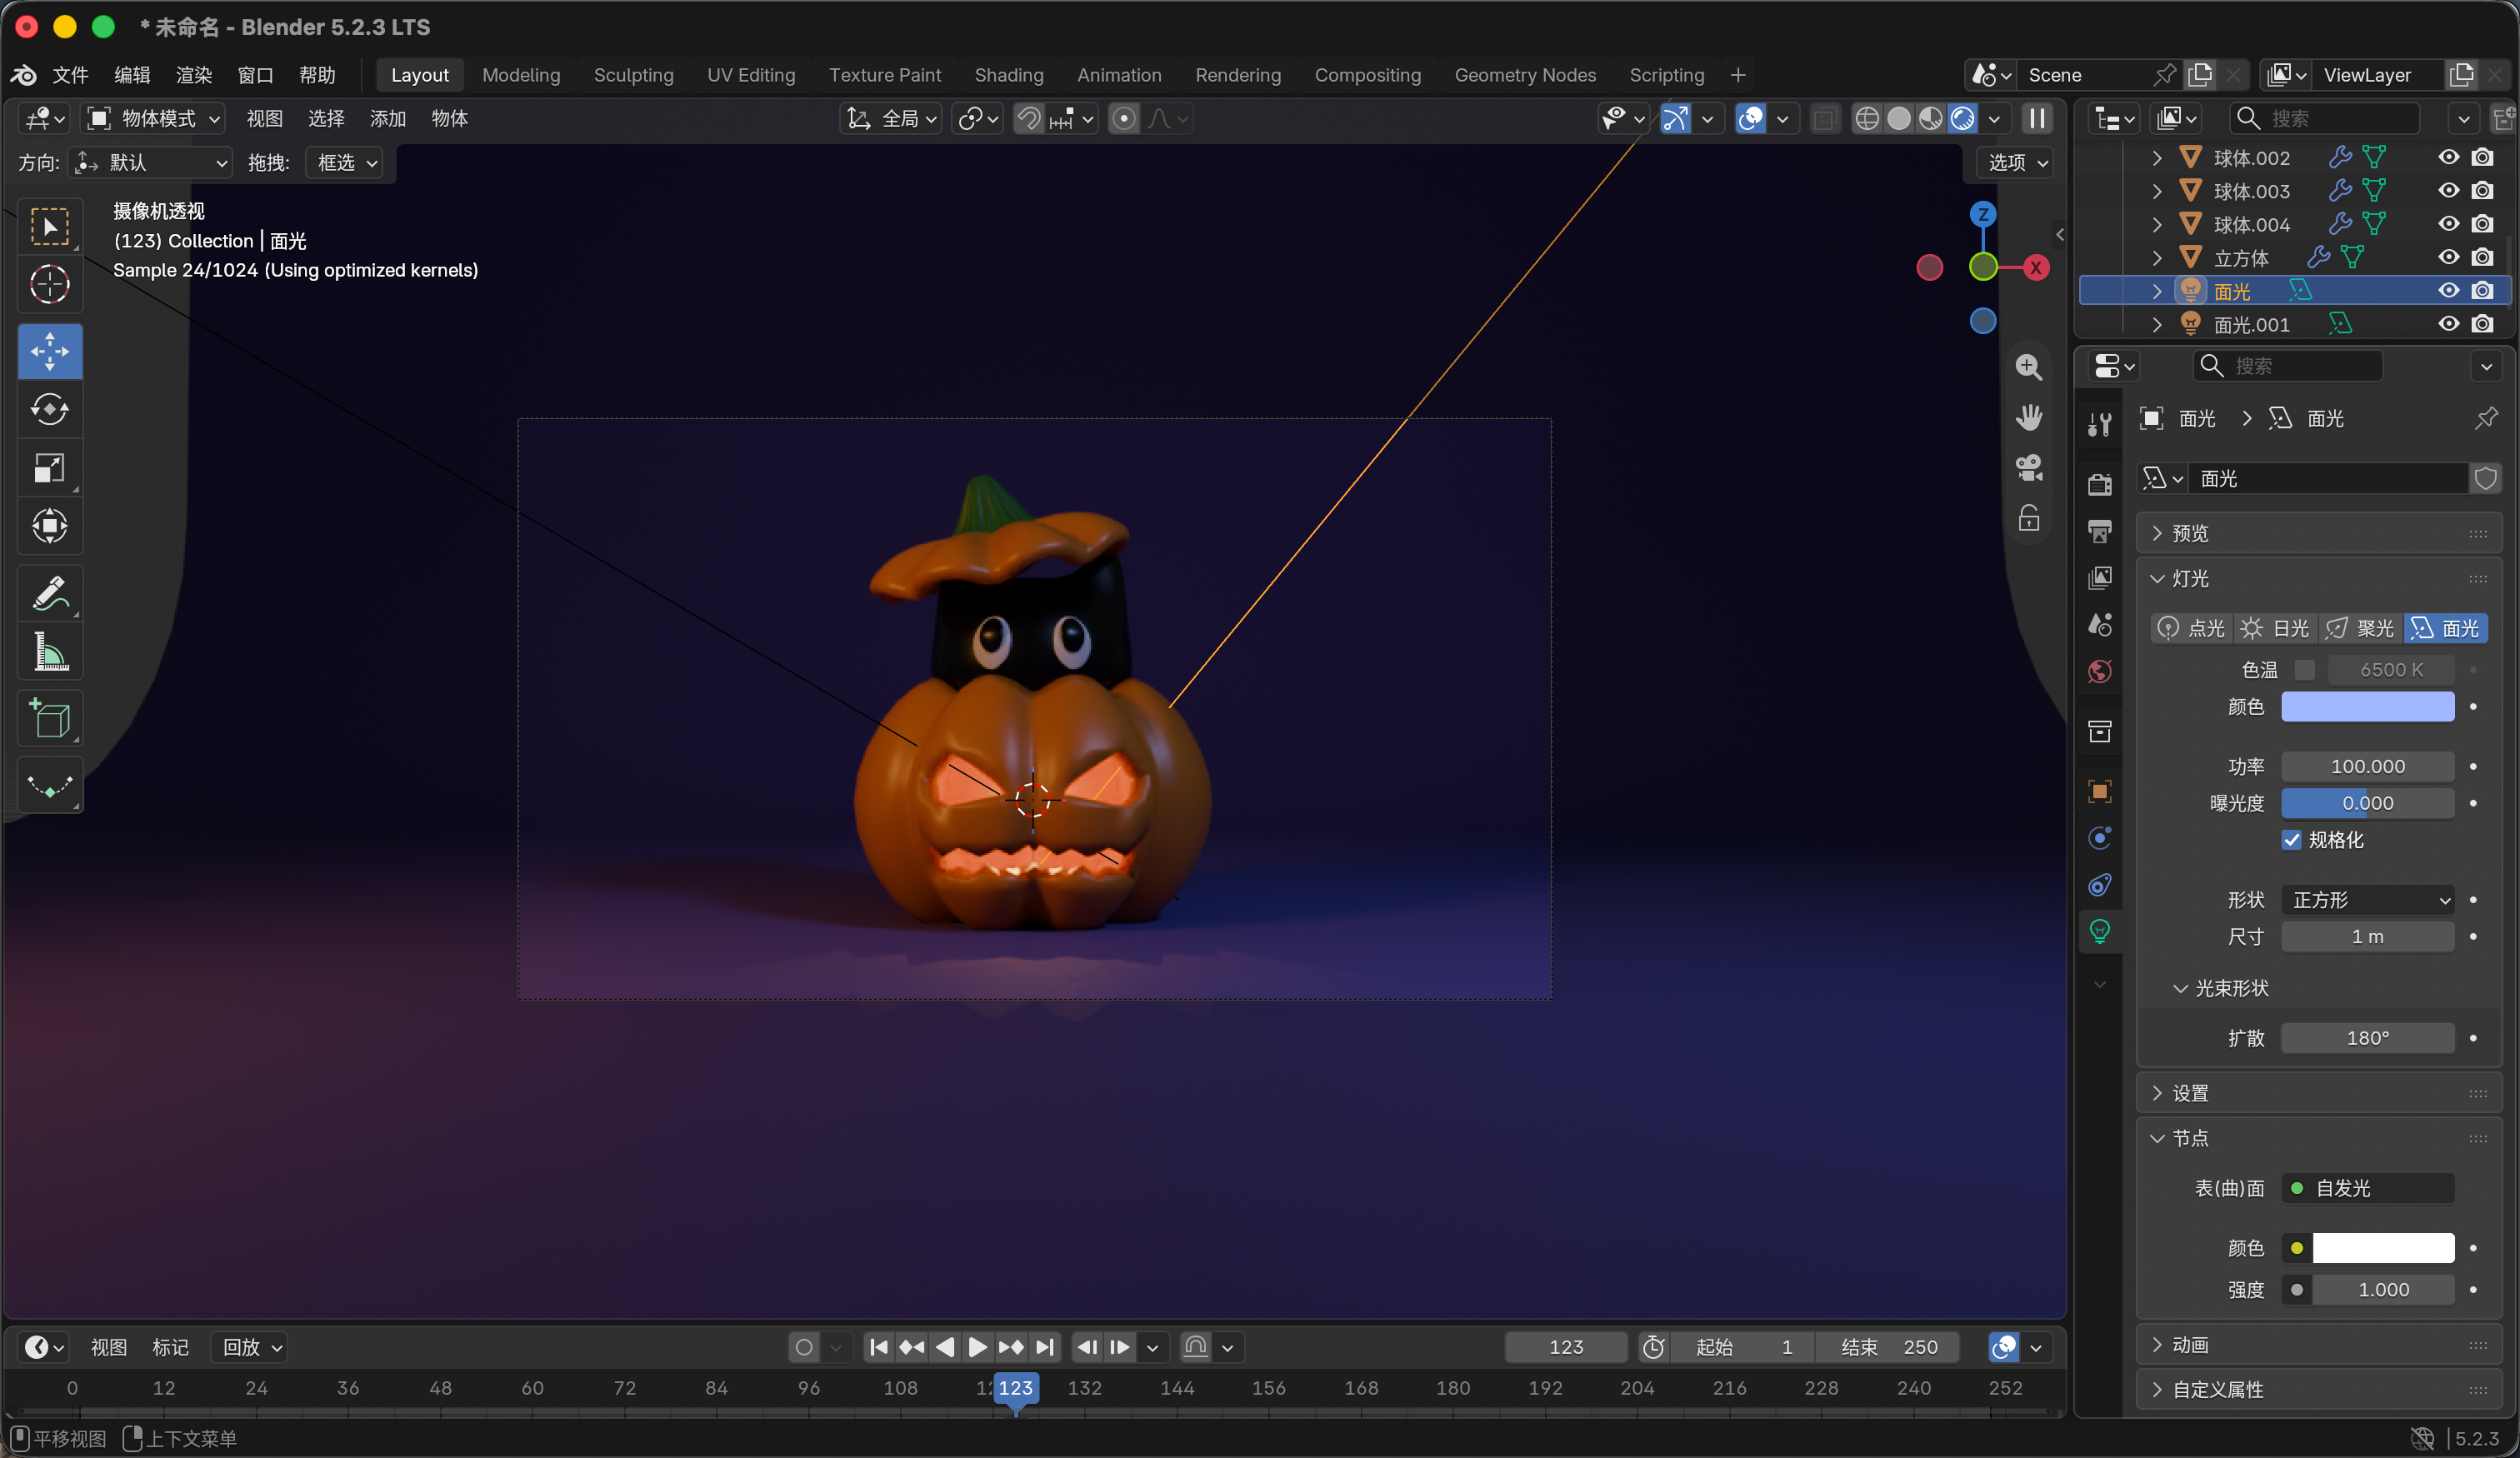2520x1458 pixels.
Task: Open the Object properties tab icon
Action: point(2100,791)
